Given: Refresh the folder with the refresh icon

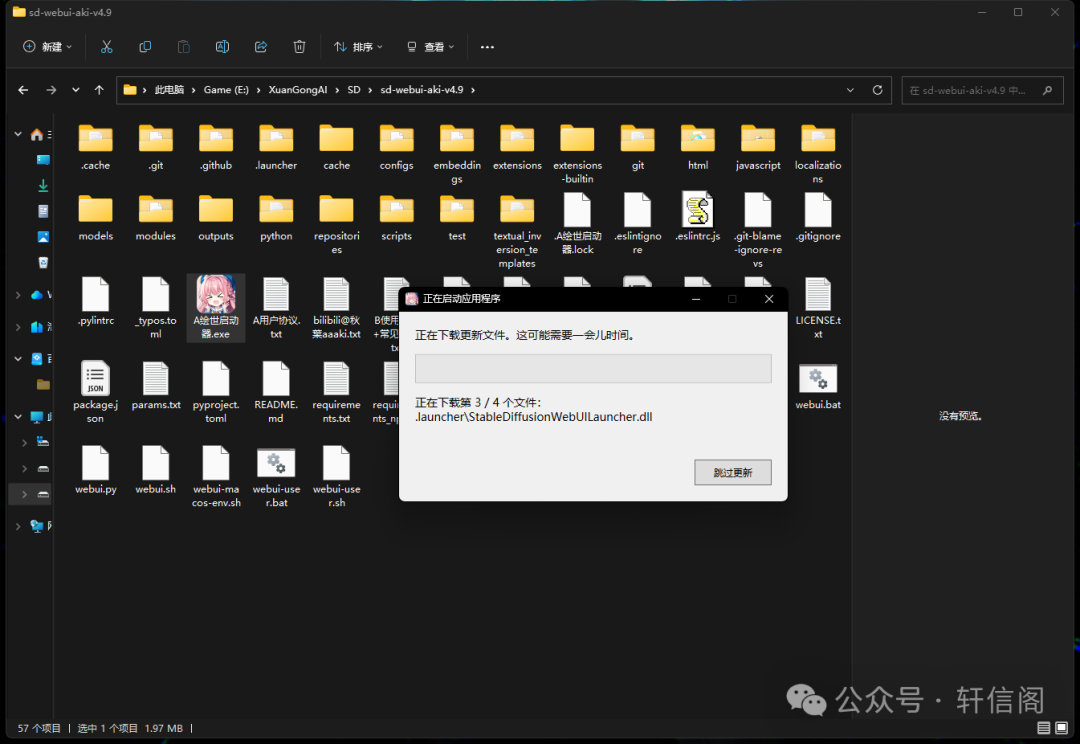Looking at the screenshot, I should pyautogui.click(x=877, y=90).
